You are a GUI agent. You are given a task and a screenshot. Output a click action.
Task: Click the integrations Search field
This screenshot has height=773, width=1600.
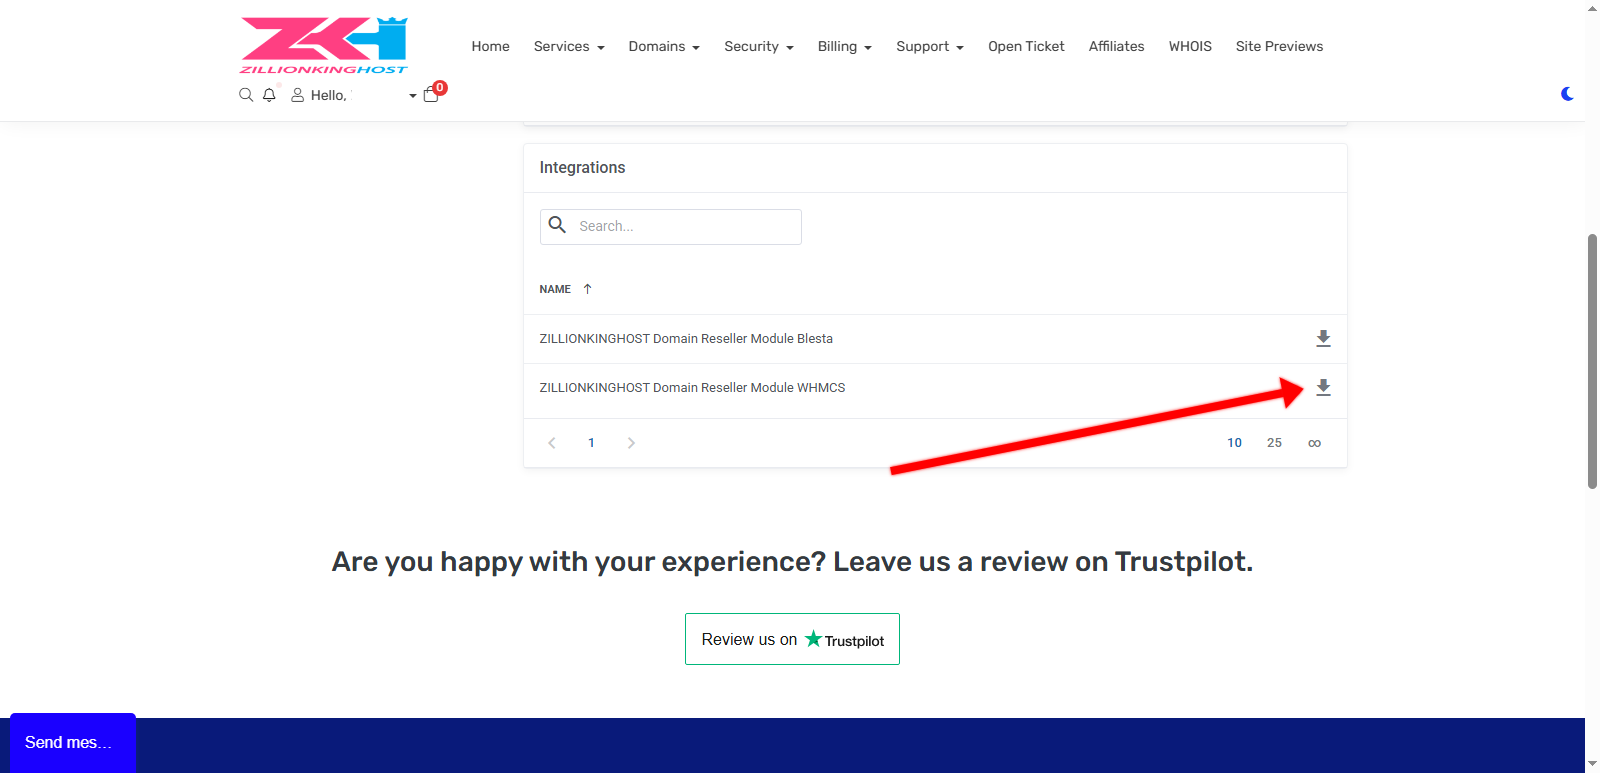(685, 227)
